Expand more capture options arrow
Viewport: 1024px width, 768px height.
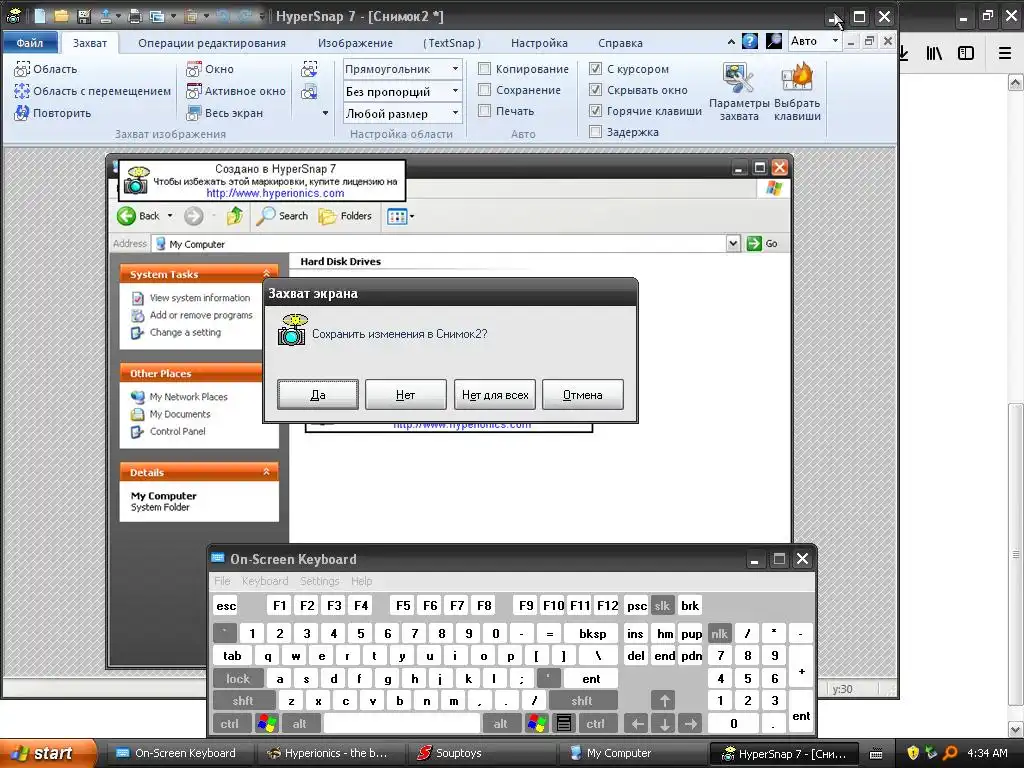coord(325,113)
